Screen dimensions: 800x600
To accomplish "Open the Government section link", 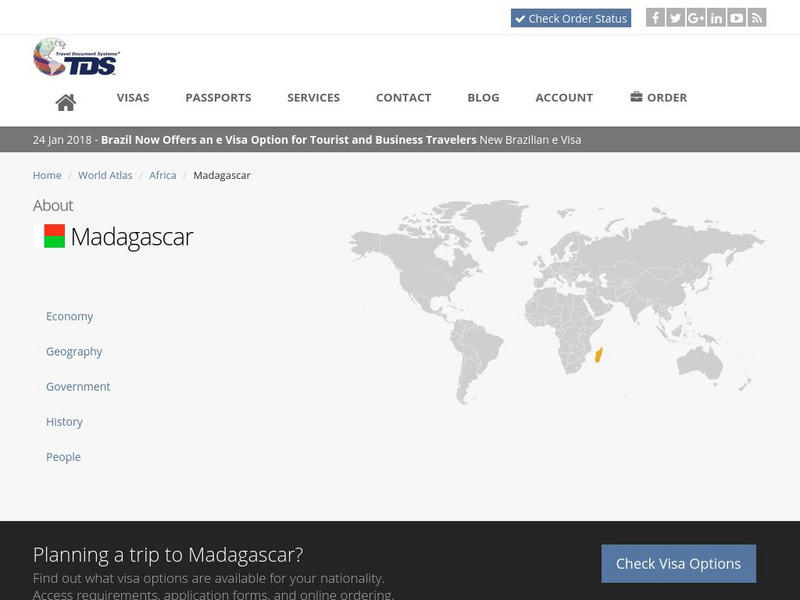I will click(78, 387).
